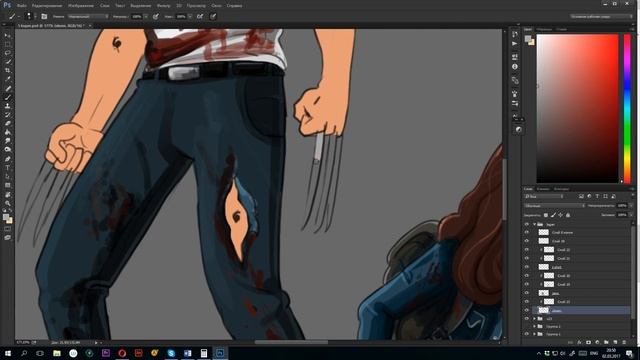Toggle lock position icon
The height and width of the screenshot is (360, 640).
tap(560, 215)
